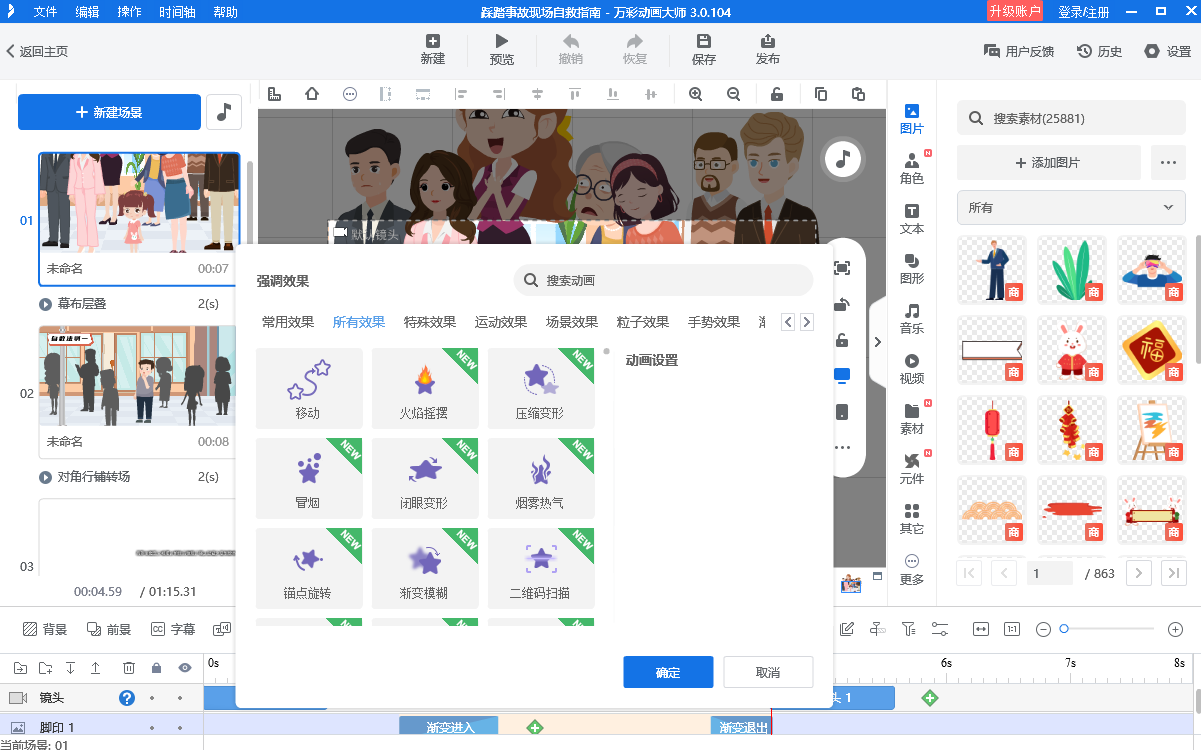
Task: Open the 文本 text panel
Action: (911, 219)
